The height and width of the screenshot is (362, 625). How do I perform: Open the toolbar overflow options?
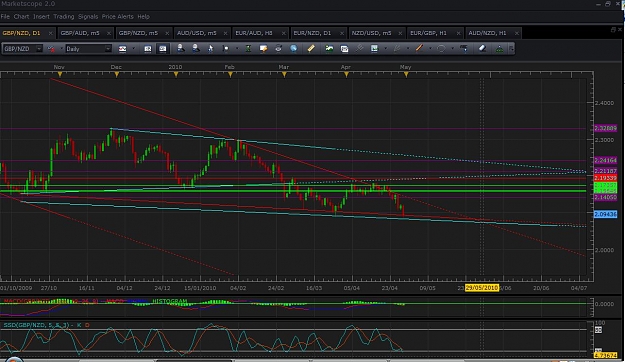(x=511, y=49)
